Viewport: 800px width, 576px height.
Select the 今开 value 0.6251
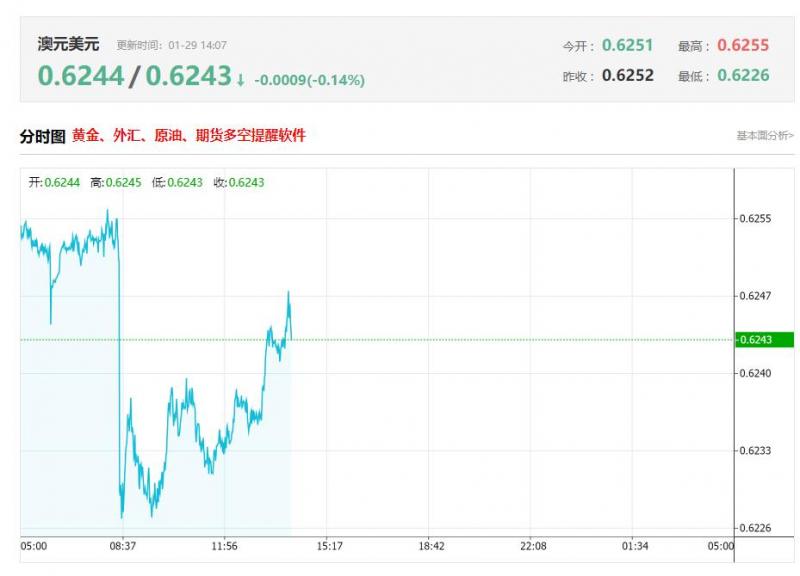[628, 45]
